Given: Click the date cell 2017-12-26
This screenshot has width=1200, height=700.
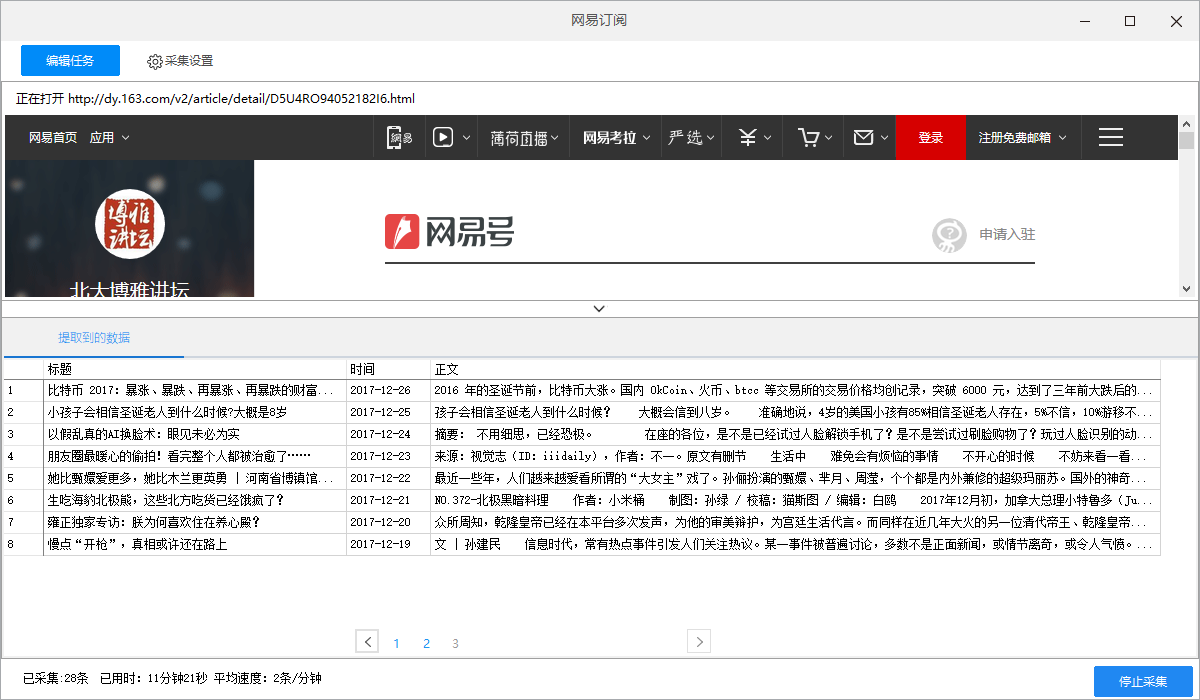Looking at the screenshot, I should (x=388, y=390).
